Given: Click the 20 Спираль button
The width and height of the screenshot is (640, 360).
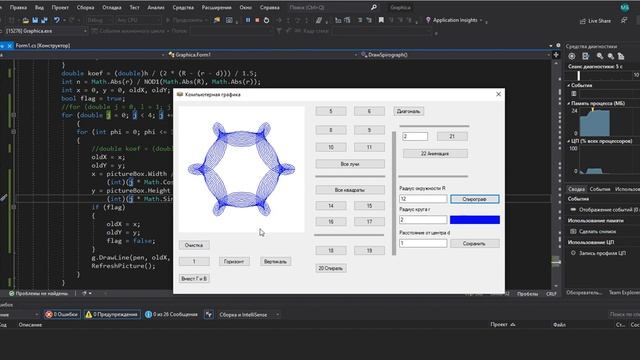Looking at the screenshot, I should click(x=331, y=268).
